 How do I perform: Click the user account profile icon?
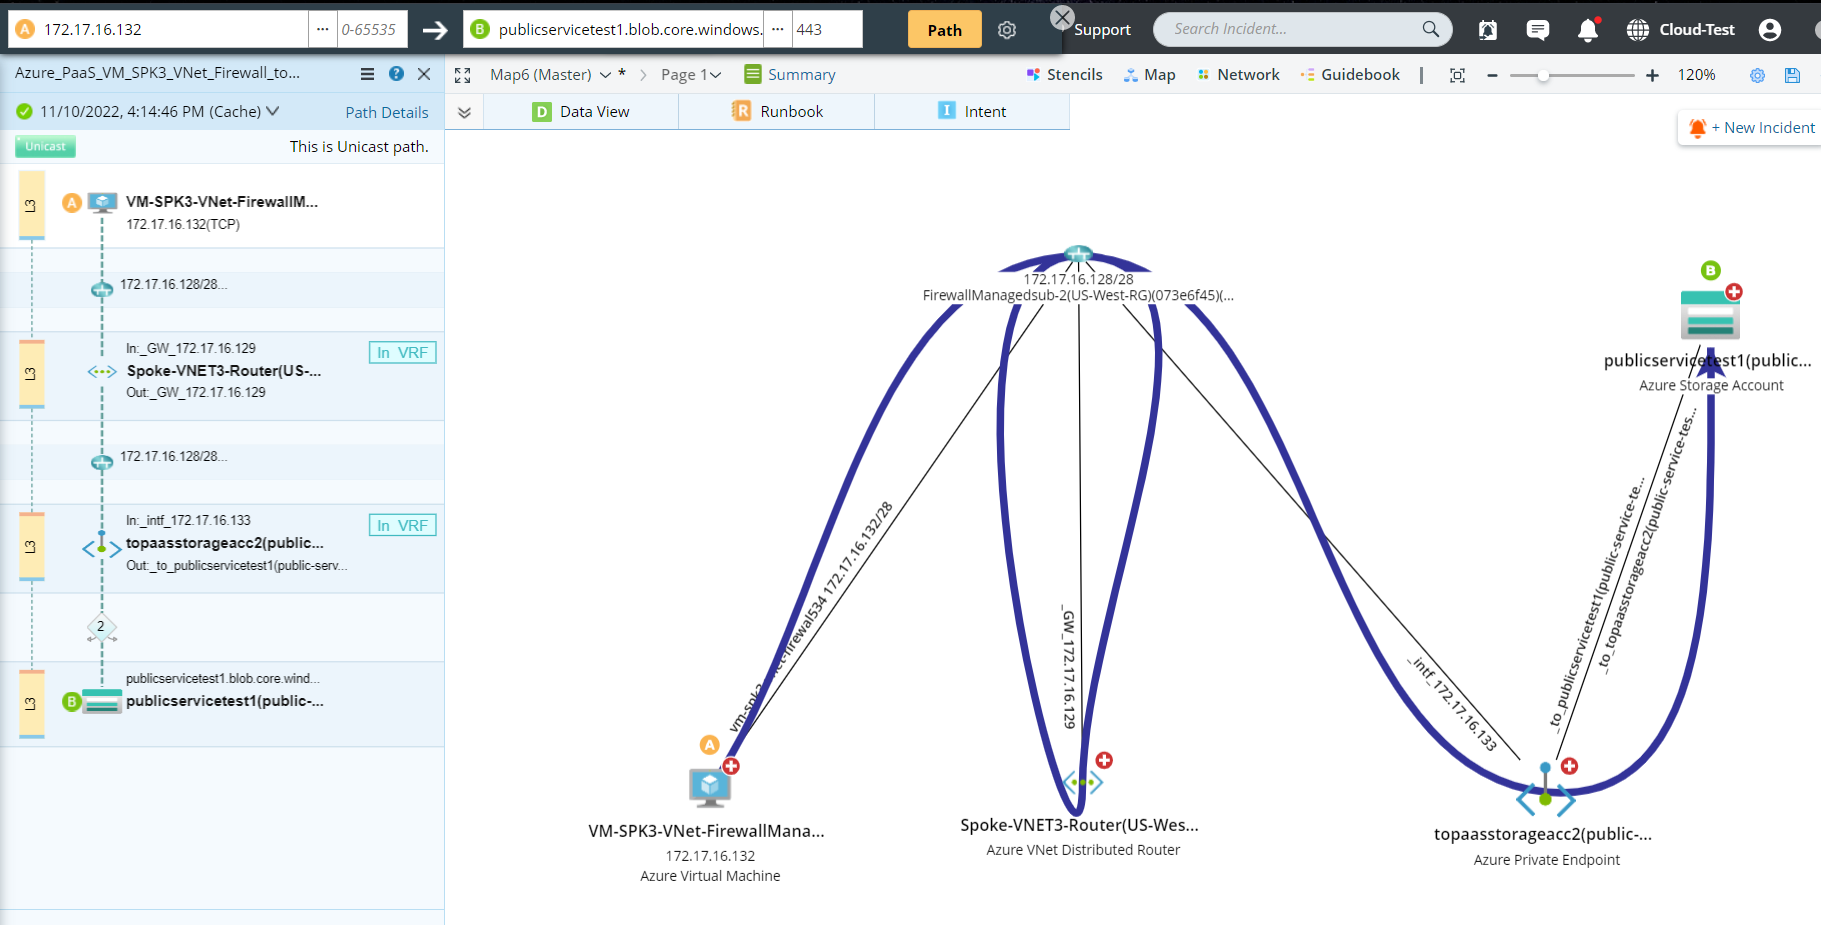[x=1769, y=30]
